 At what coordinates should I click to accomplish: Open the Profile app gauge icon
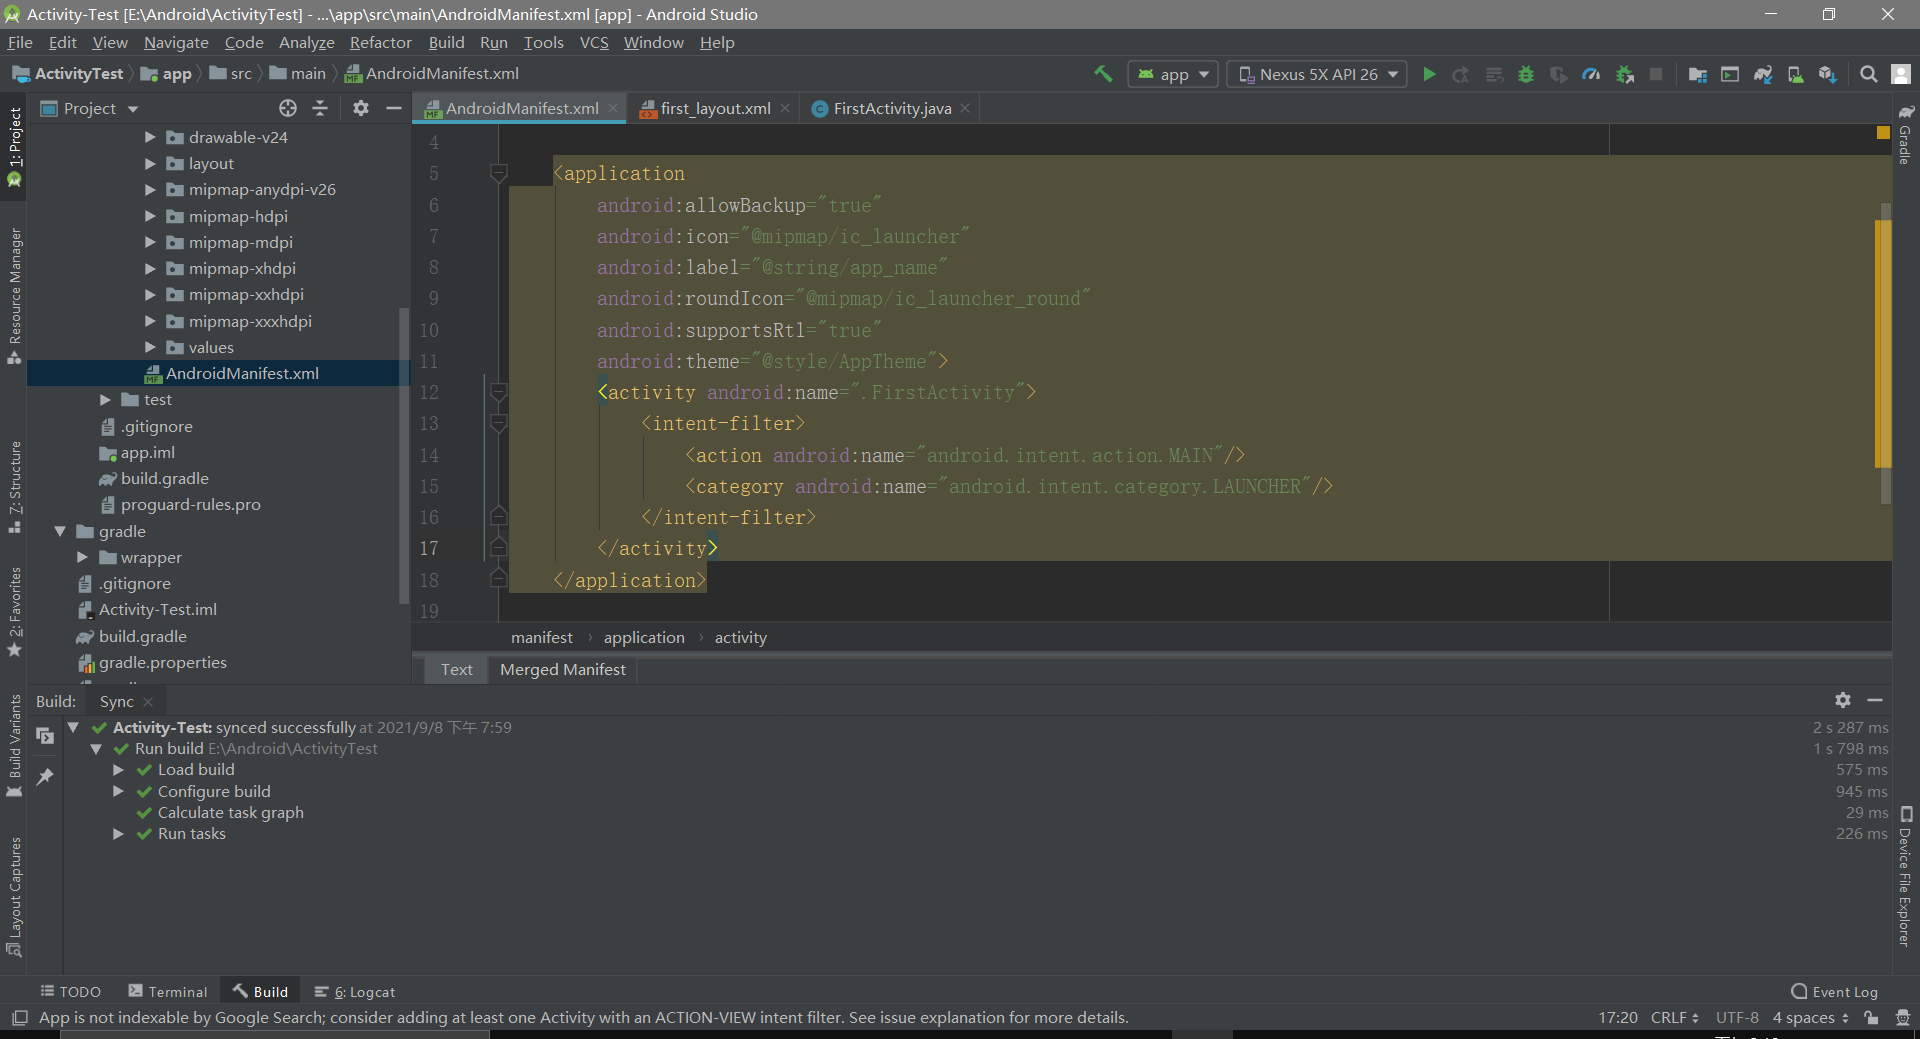[1591, 74]
